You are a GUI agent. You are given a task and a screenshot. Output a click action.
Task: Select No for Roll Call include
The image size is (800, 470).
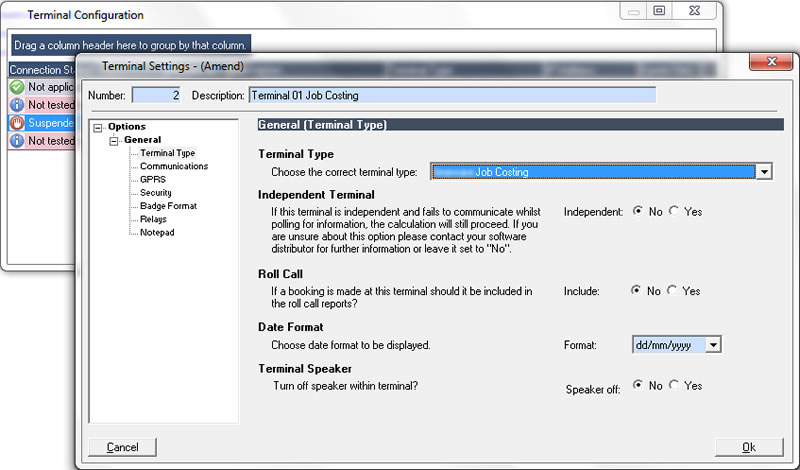click(x=636, y=291)
